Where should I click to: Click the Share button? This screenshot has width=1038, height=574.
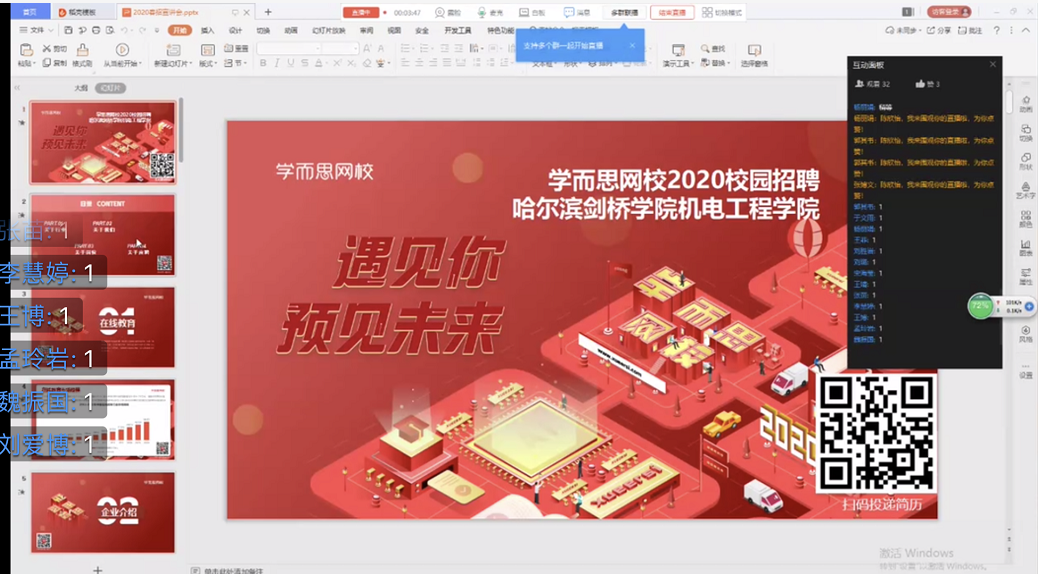point(939,30)
